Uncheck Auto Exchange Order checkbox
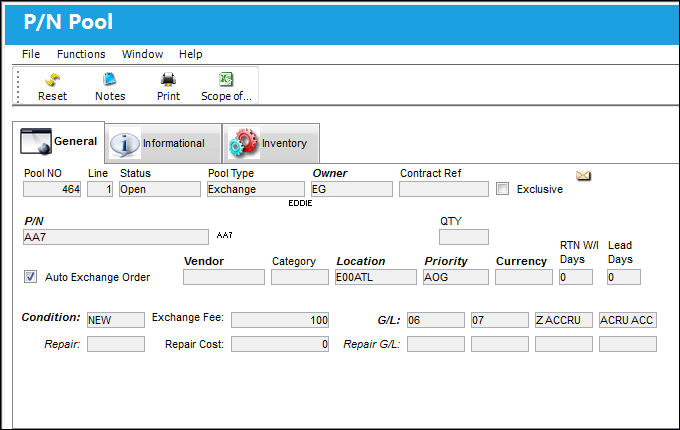Screen dimensions: 680x430 [30, 277]
